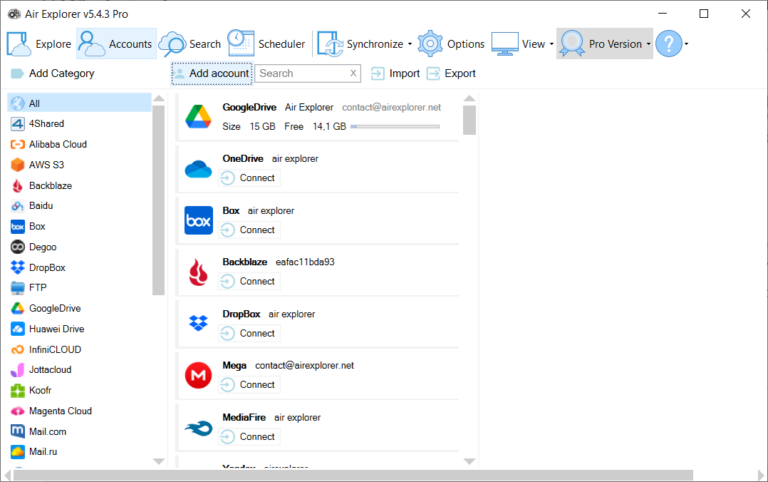
Task: Open the Pro Version dropdown
Action: pyautogui.click(x=649, y=45)
